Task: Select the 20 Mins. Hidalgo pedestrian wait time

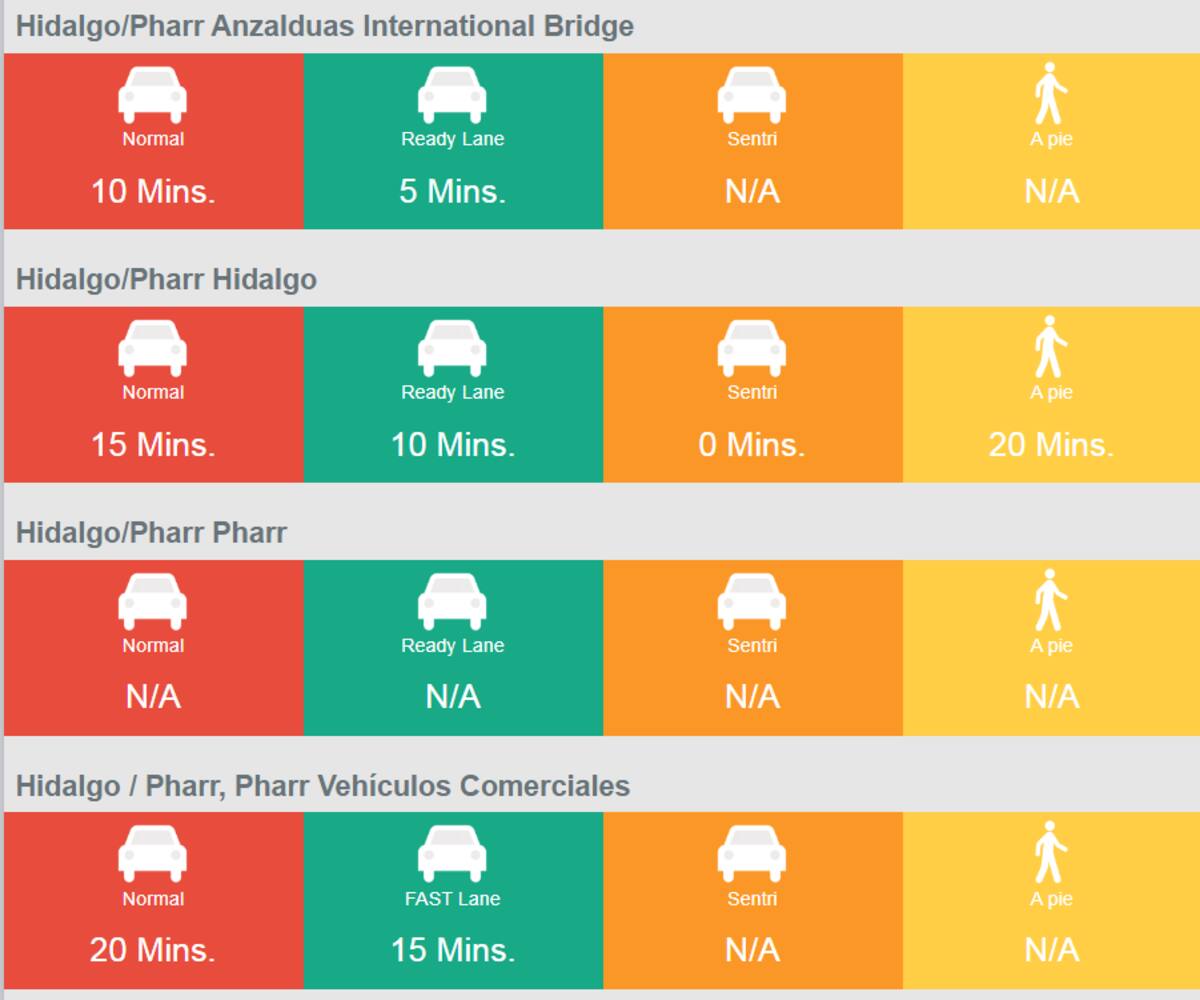Action: (x=1051, y=445)
